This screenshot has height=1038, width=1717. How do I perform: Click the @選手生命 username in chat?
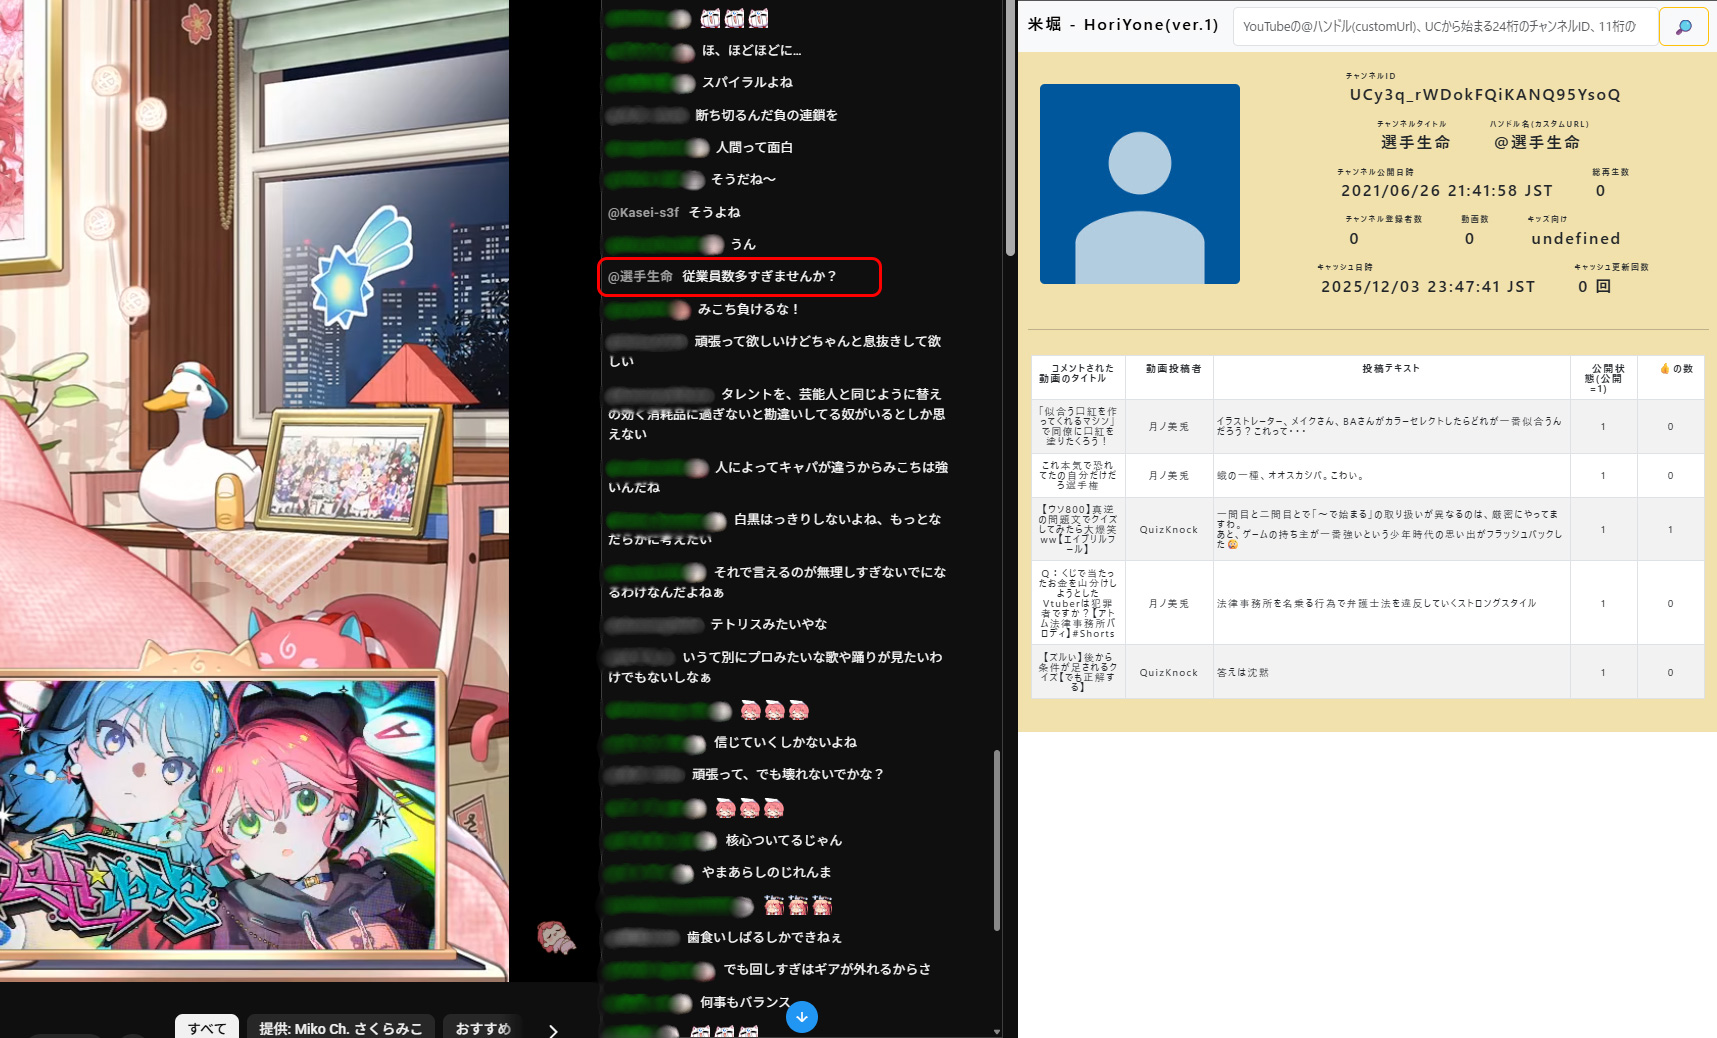(x=640, y=277)
